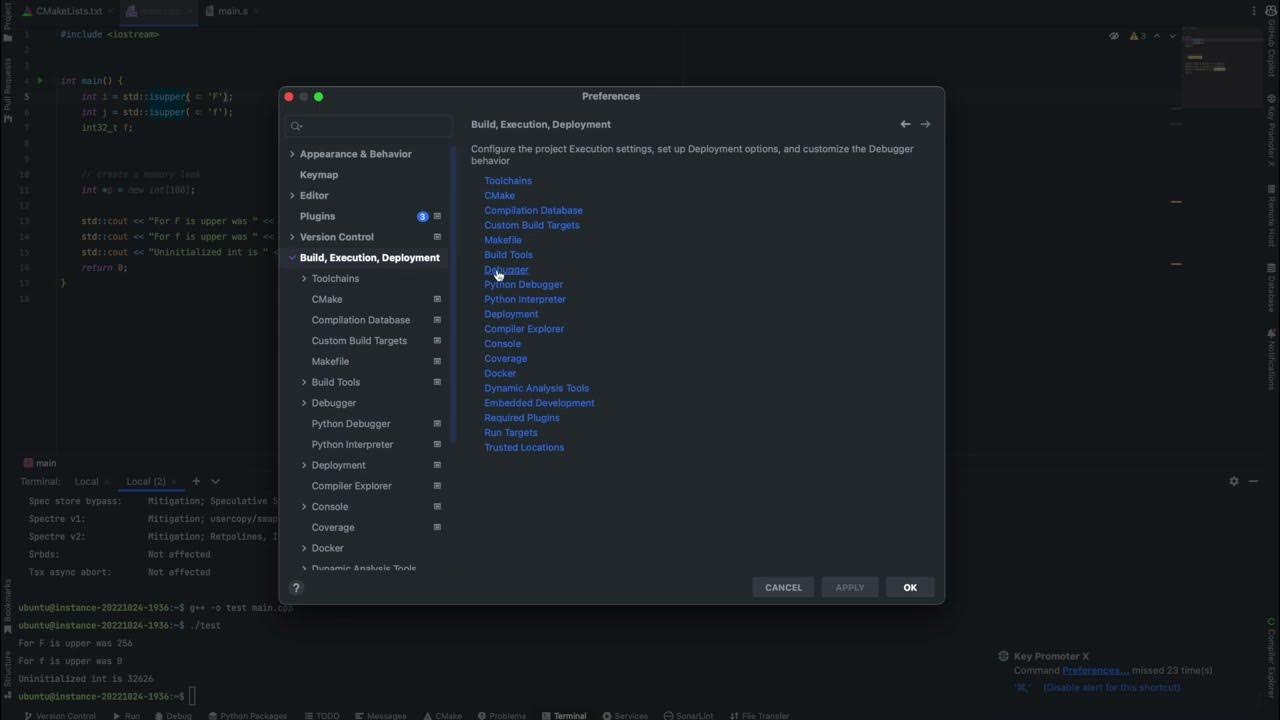
Task: Switch to the Local terminal tab
Action: pyautogui.click(x=87, y=481)
